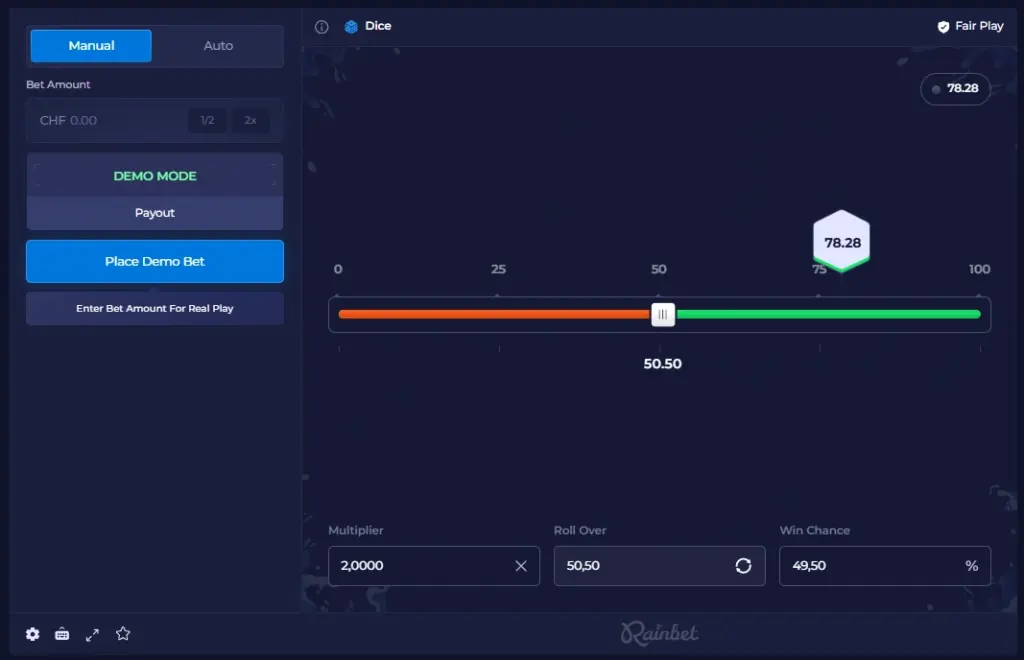Click the Multiplier X icon
Image resolution: width=1024 pixels, height=660 pixels.
point(520,566)
